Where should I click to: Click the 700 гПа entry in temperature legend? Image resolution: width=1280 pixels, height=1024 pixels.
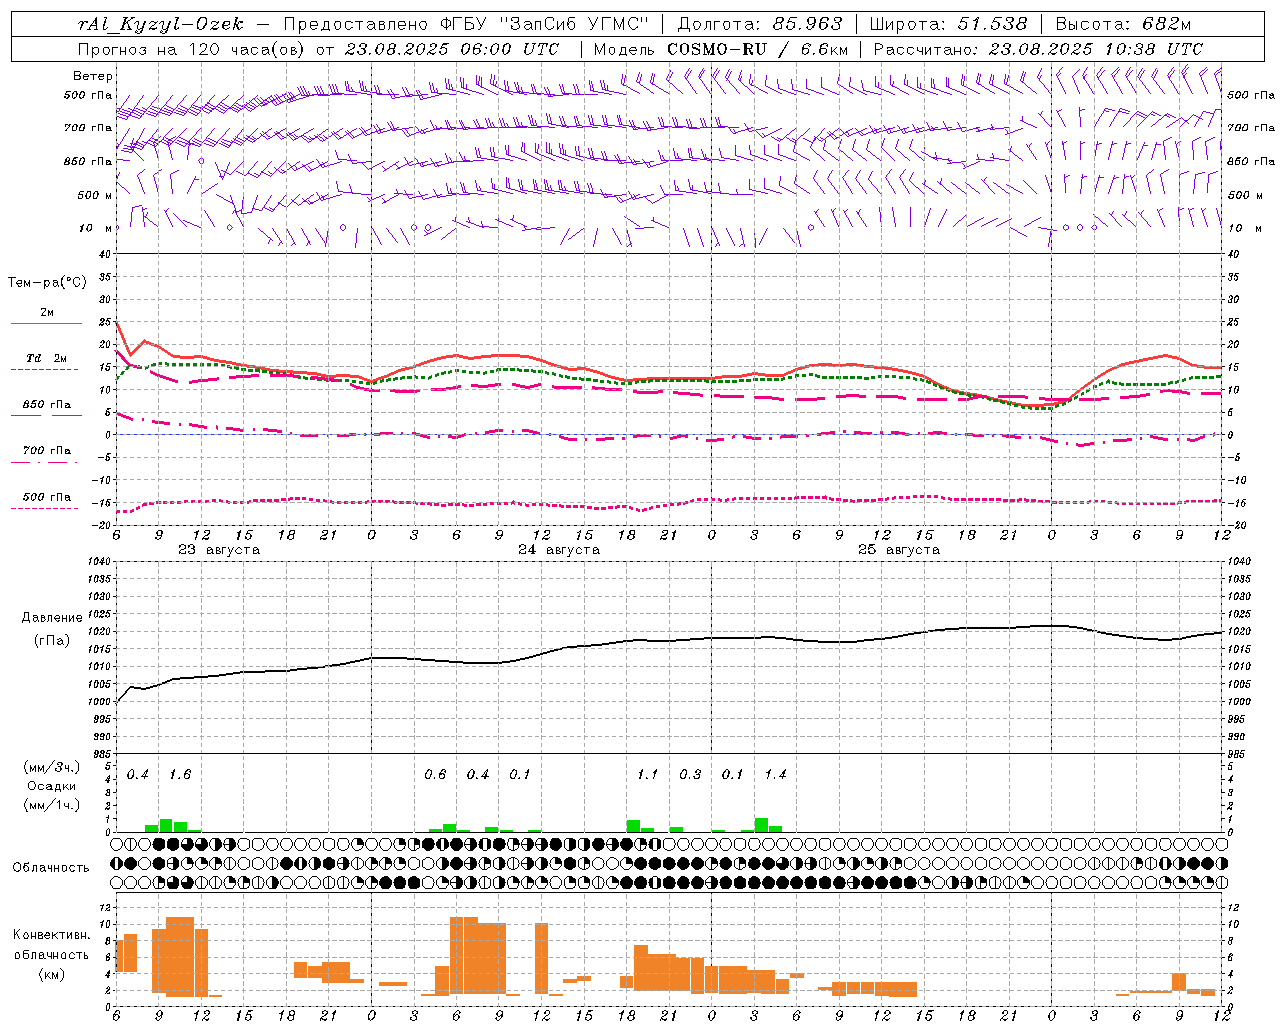[46, 451]
